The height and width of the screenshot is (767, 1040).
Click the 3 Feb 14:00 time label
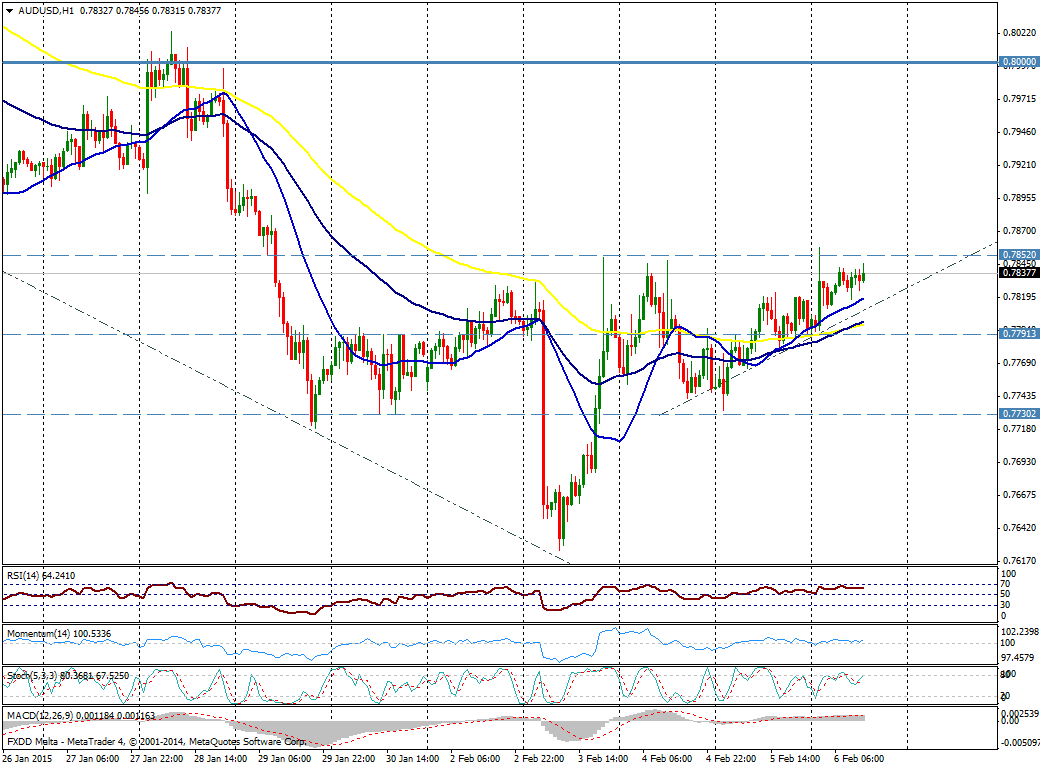[604, 758]
